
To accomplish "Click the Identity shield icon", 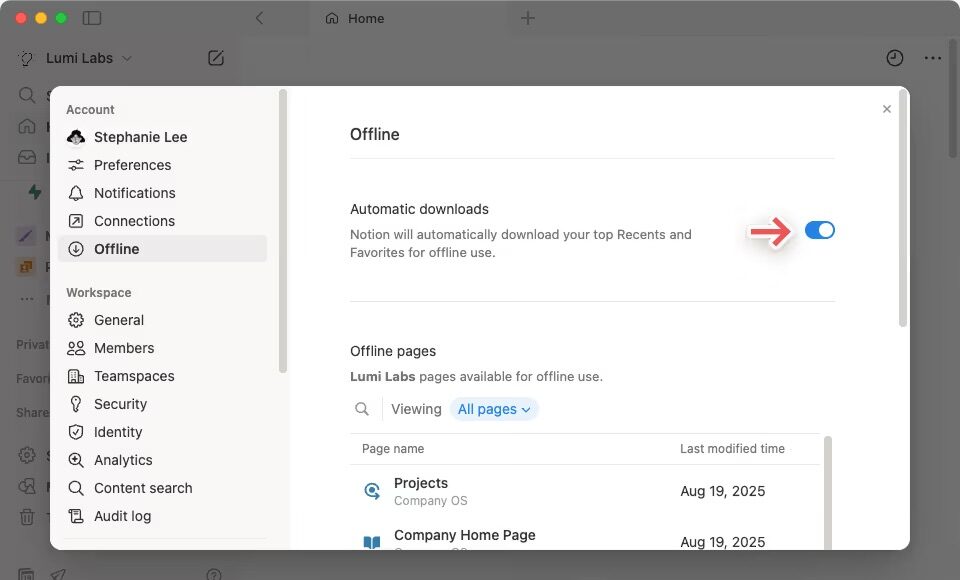I will tap(76, 432).
